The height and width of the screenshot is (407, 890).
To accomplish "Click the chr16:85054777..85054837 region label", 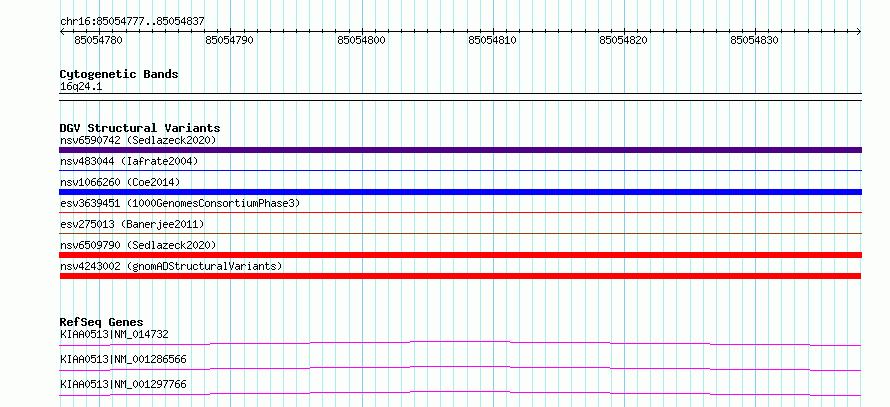I will (132, 22).
